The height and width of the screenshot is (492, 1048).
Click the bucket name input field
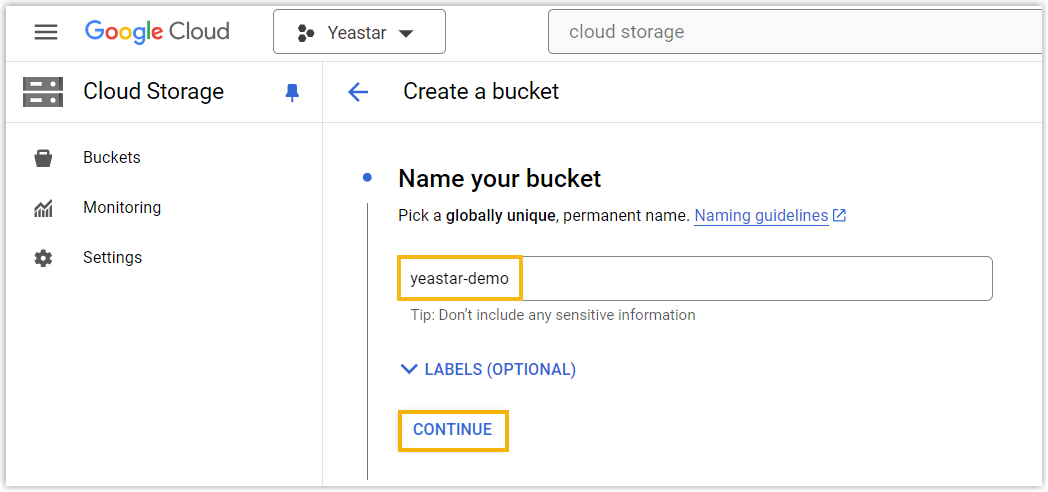(695, 279)
